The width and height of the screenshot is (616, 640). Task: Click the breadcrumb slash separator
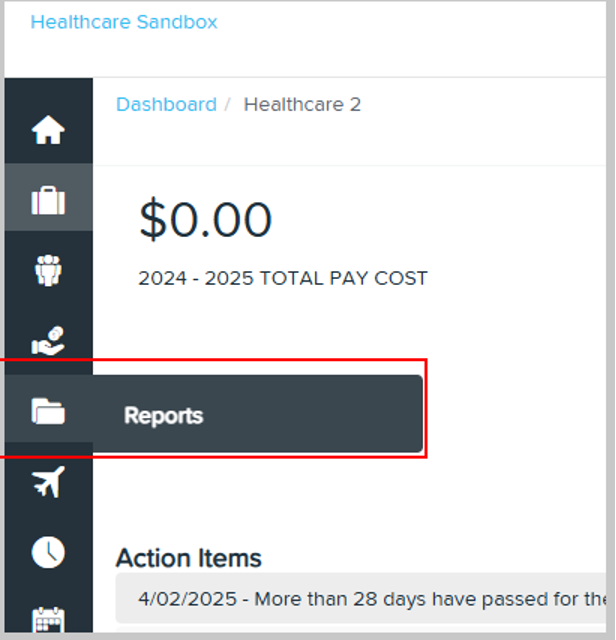tap(228, 104)
